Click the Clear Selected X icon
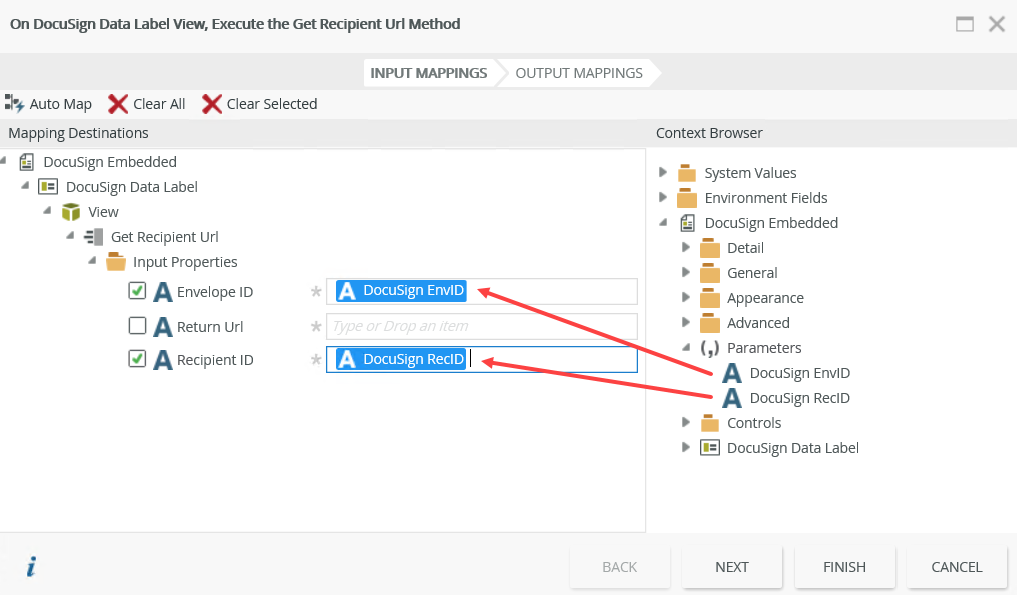 [x=212, y=104]
